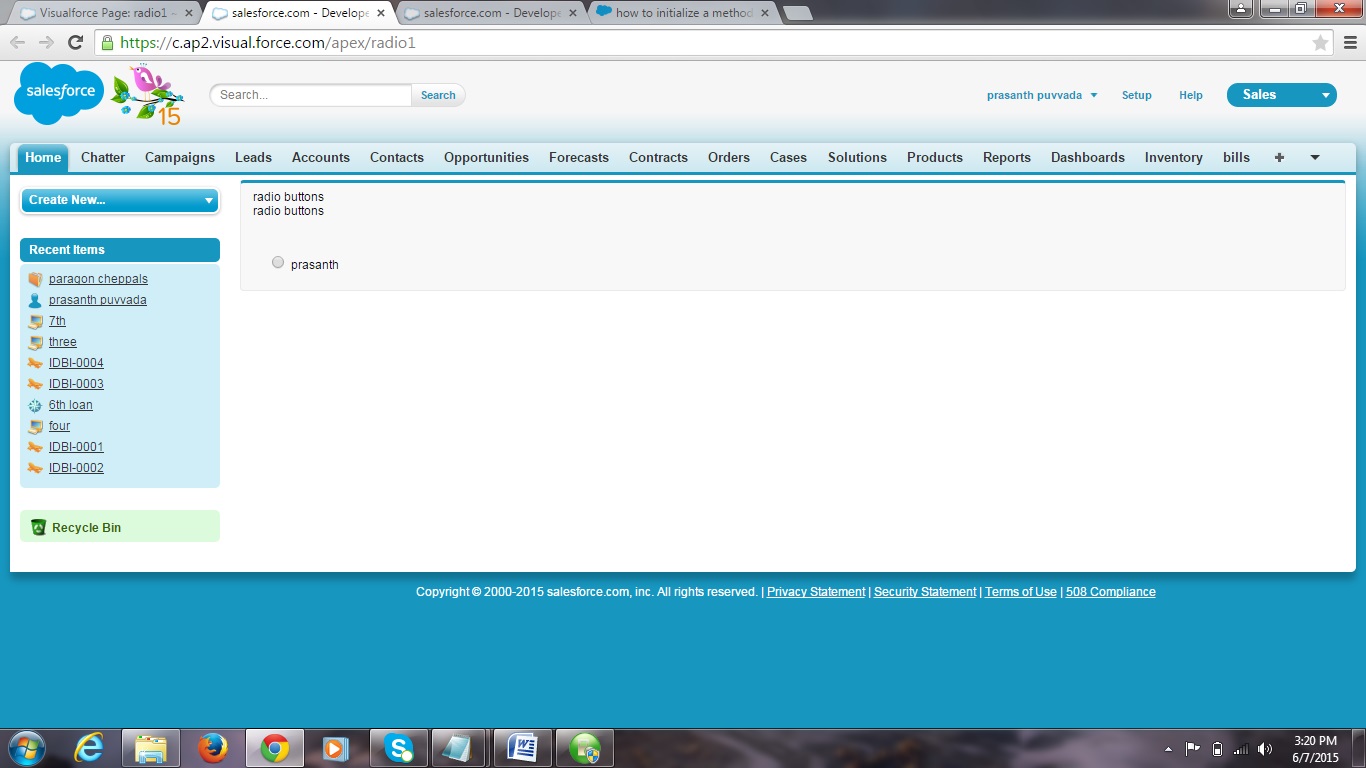The height and width of the screenshot is (768, 1366).
Task: Click the green padlock in the address bar
Action: [x=107, y=42]
